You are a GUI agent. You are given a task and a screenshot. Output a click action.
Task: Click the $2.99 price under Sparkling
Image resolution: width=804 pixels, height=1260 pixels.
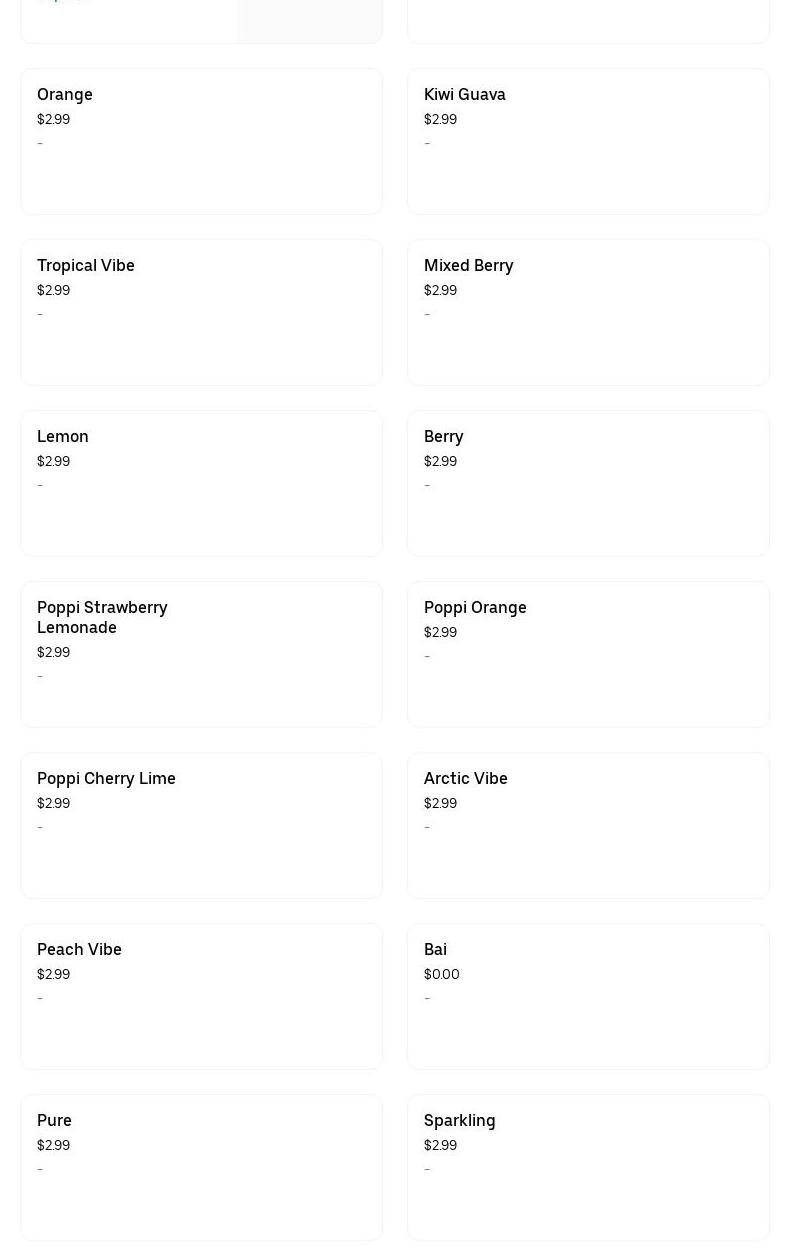440,1145
